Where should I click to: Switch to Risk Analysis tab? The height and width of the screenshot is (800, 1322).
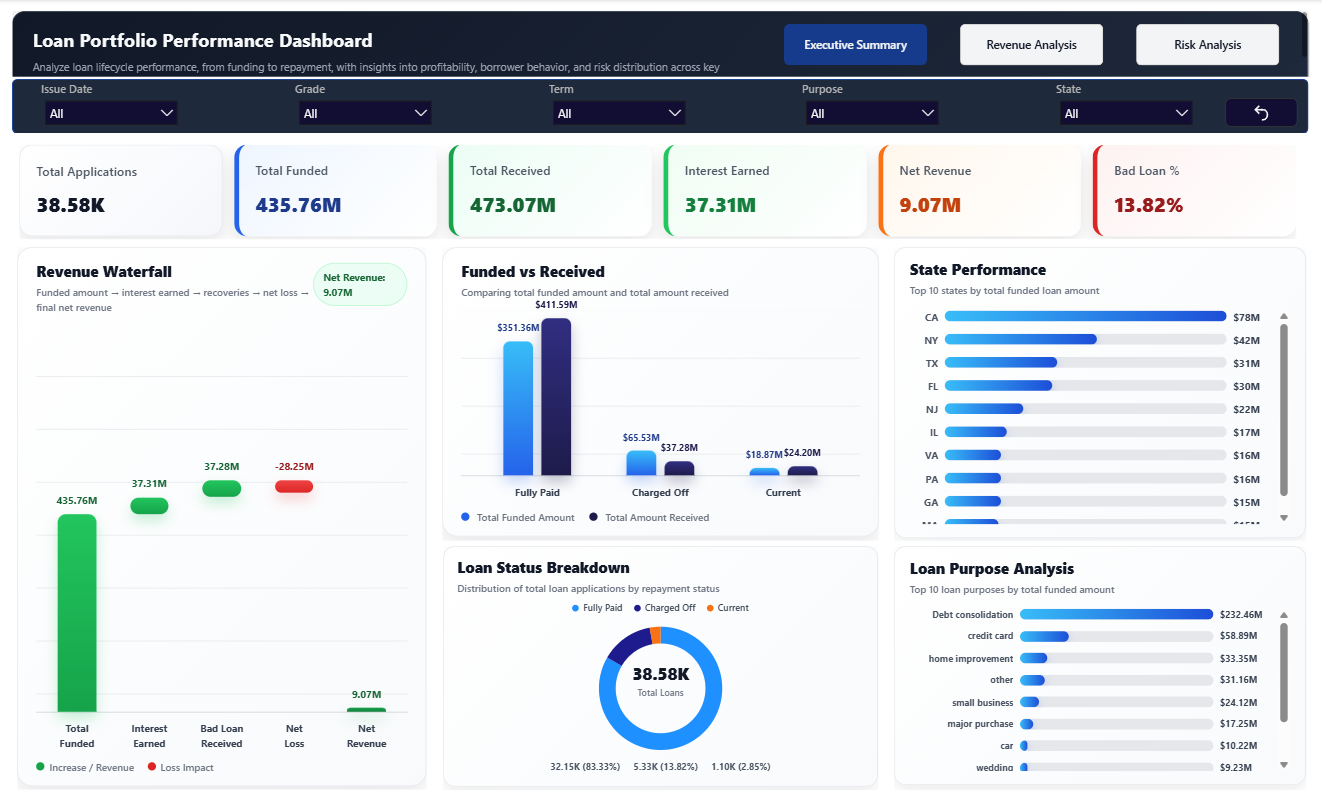(1207, 45)
